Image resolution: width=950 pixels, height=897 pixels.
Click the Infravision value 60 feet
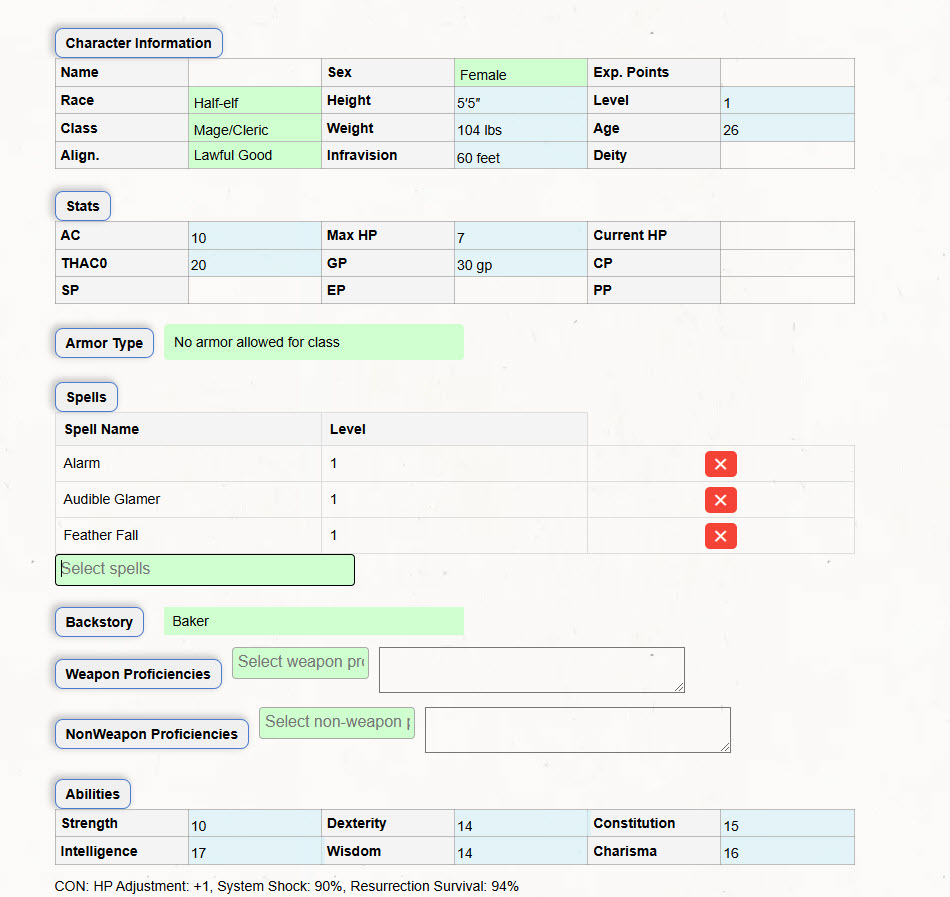(x=520, y=155)
